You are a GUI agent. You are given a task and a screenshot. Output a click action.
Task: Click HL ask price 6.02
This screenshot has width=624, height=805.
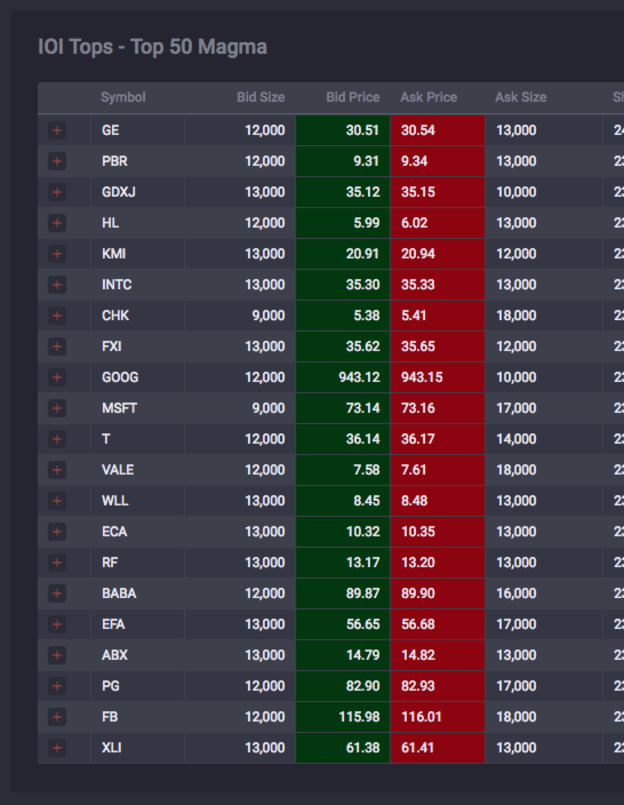tap(438, 223)
